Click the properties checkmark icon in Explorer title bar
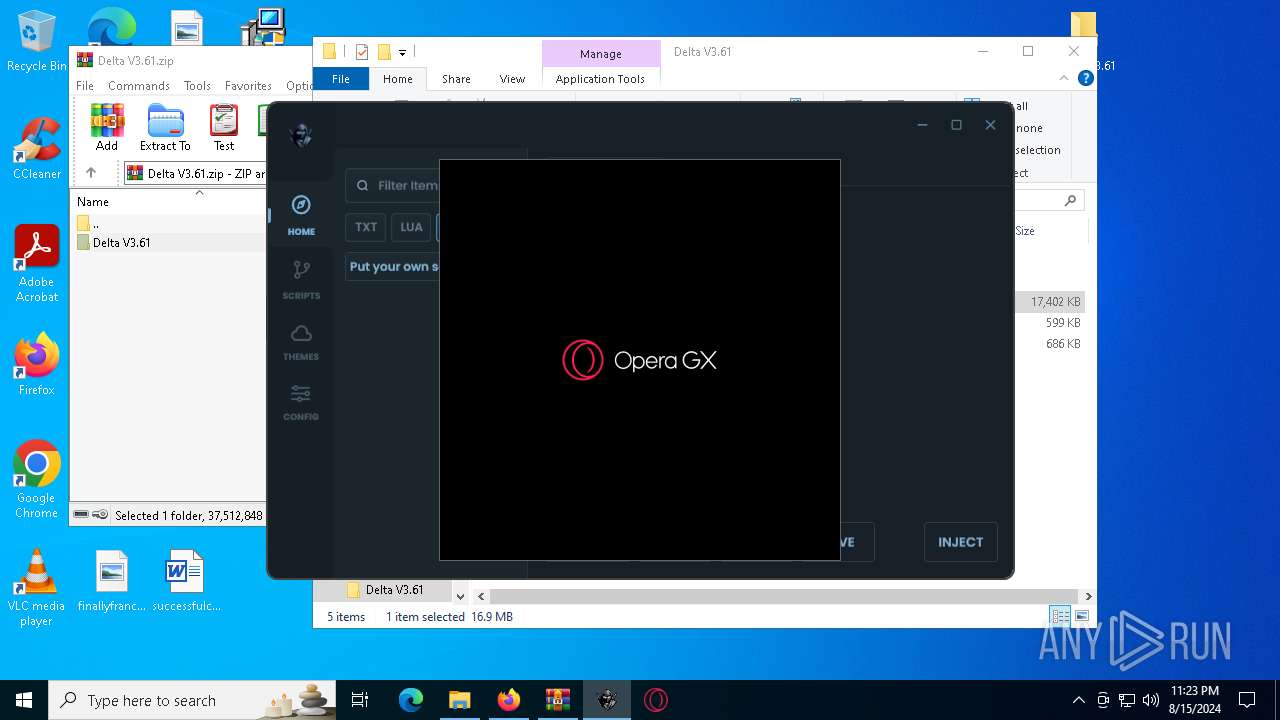The height and width of the screenshot is (720, 1280). [361, 52]
